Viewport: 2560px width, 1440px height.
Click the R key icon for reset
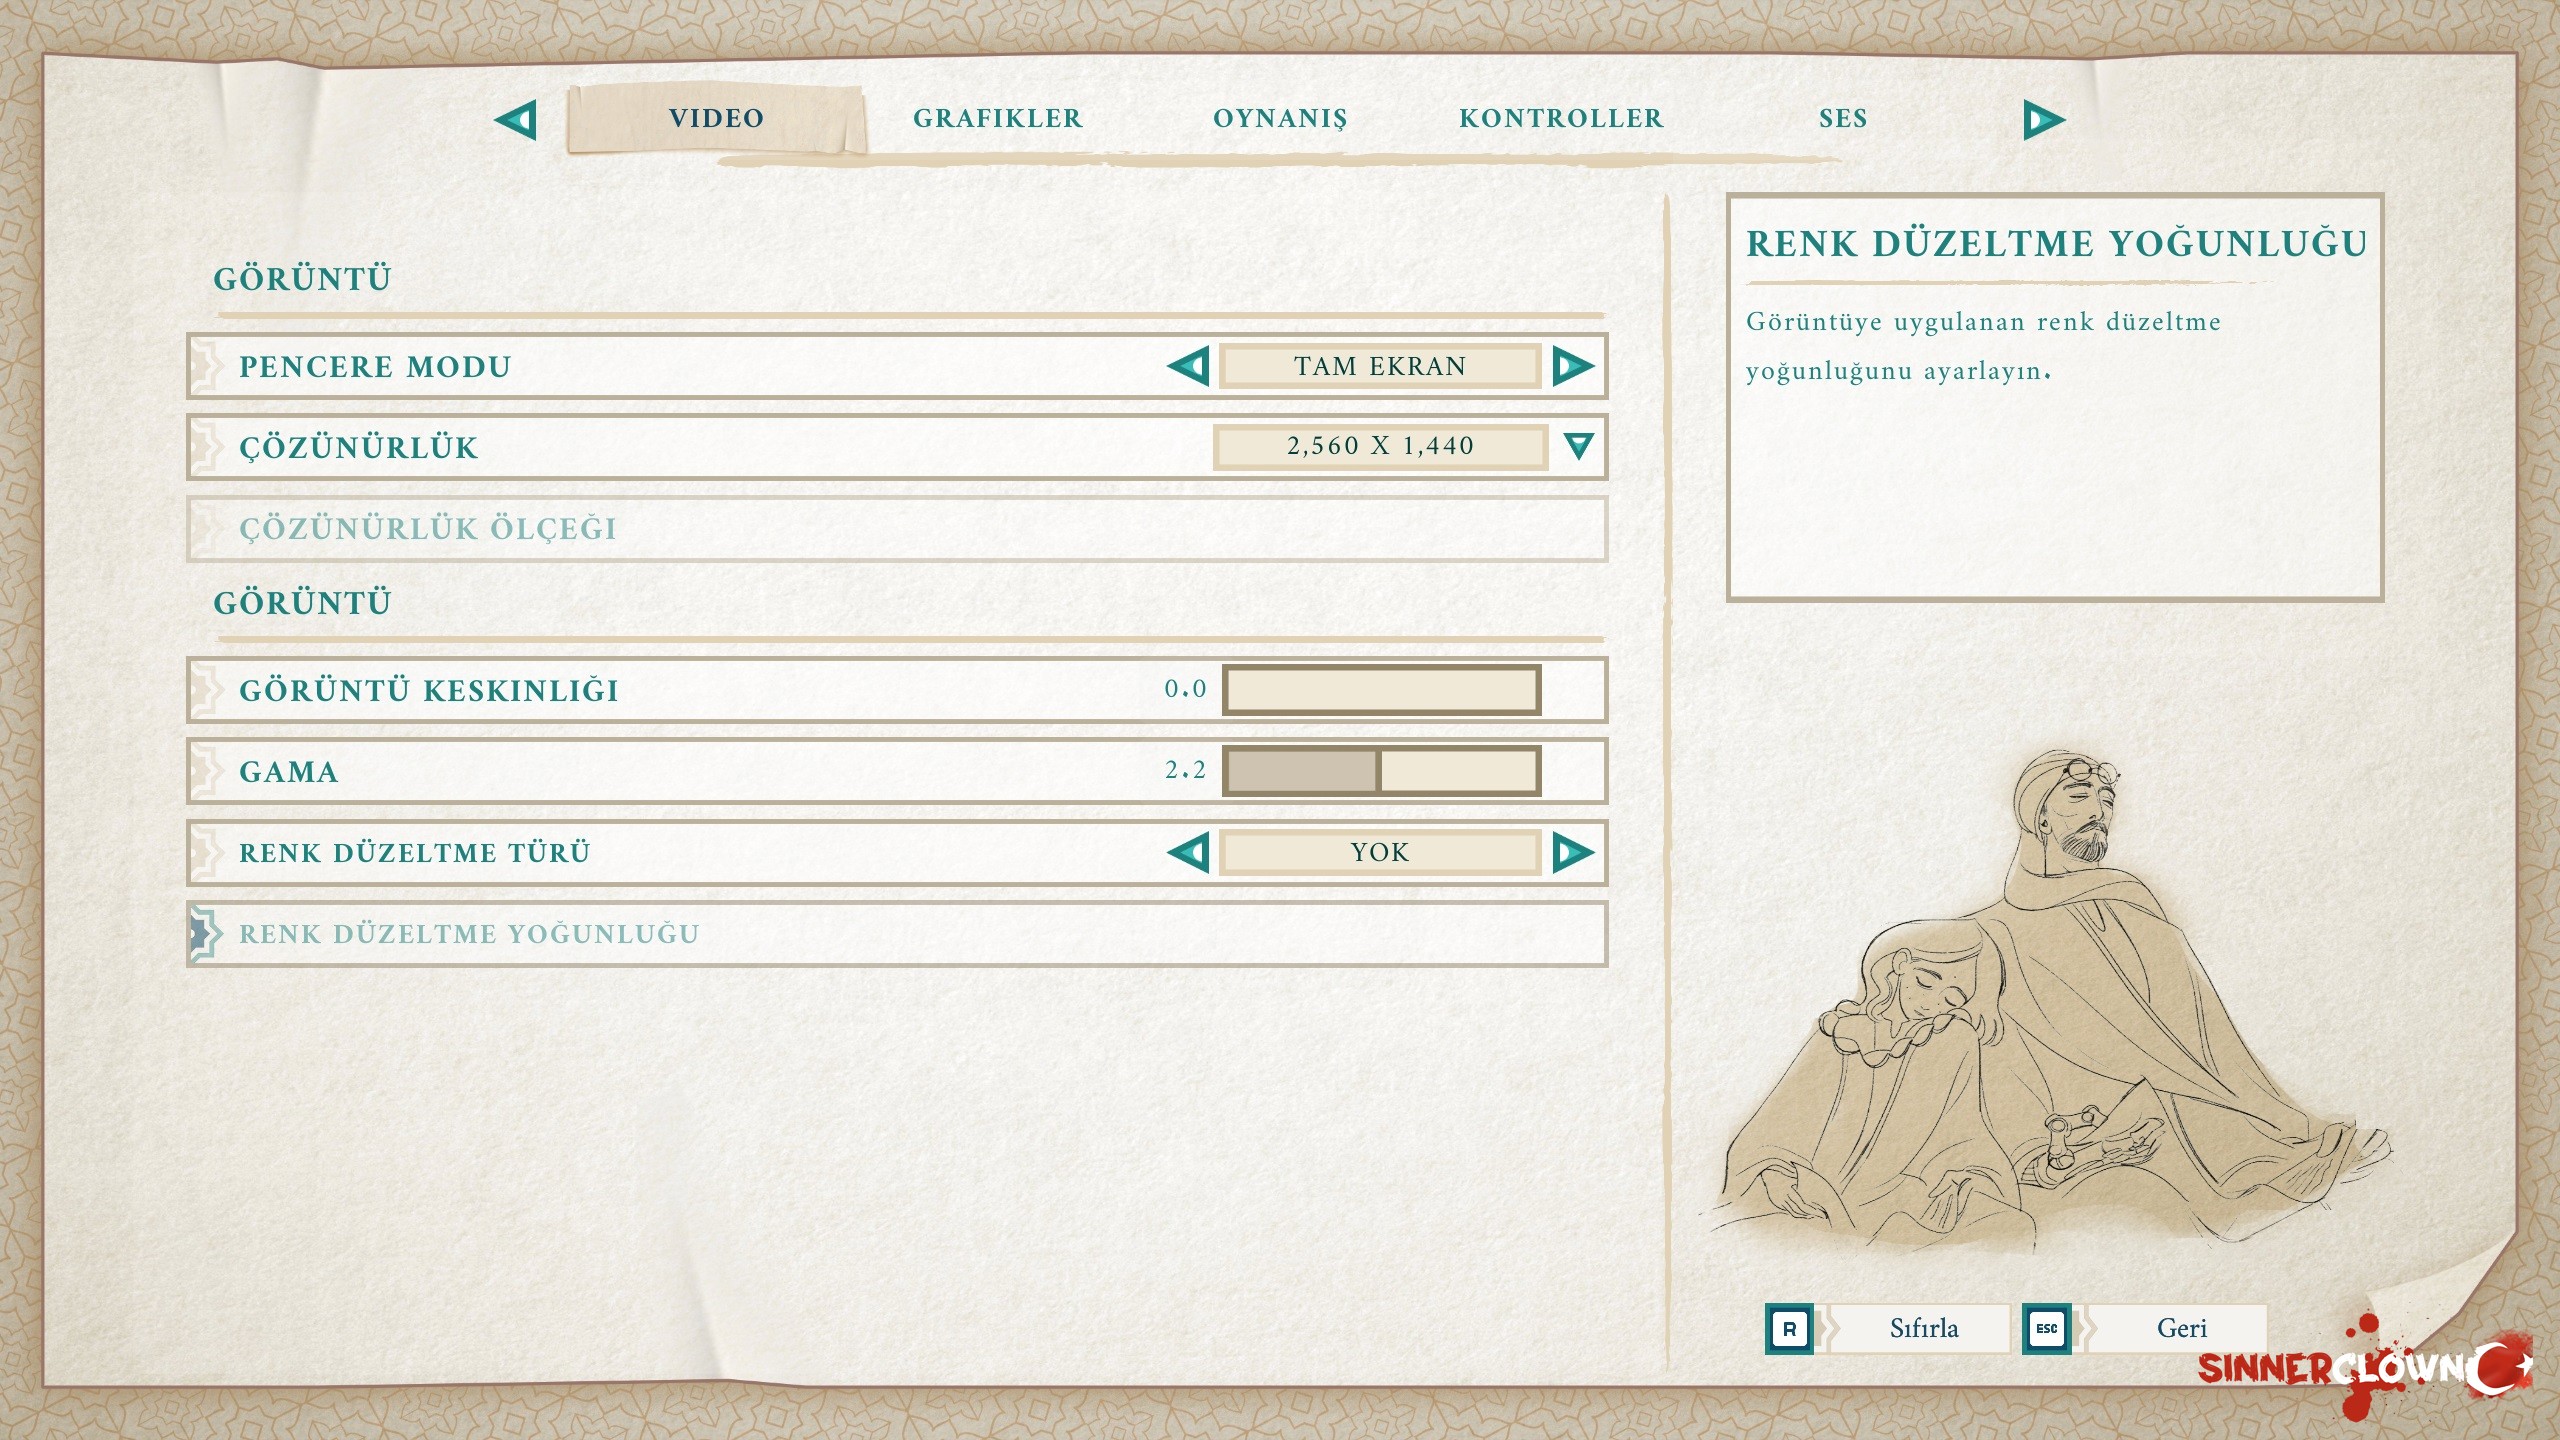(1789, 1329)
